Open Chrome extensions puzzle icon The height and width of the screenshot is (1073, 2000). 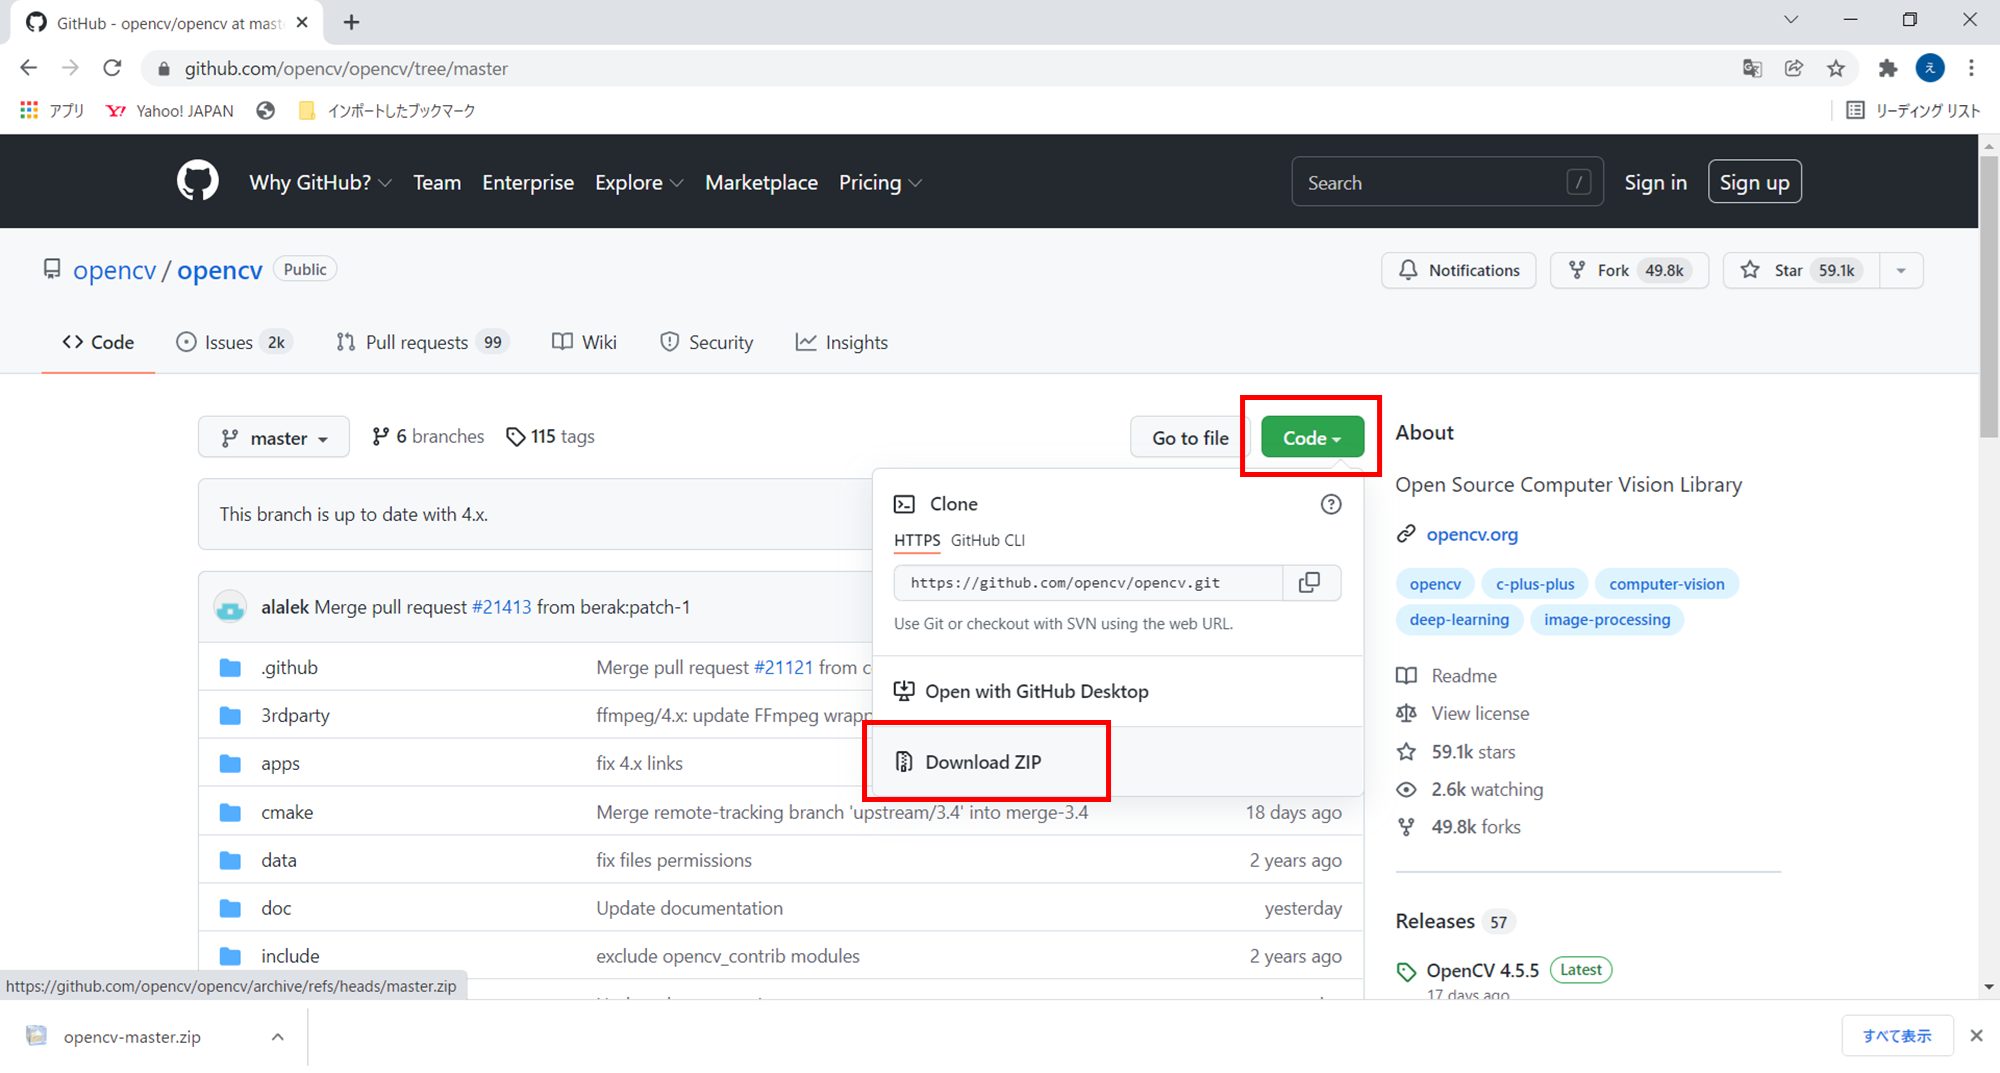coord(1887,68)
